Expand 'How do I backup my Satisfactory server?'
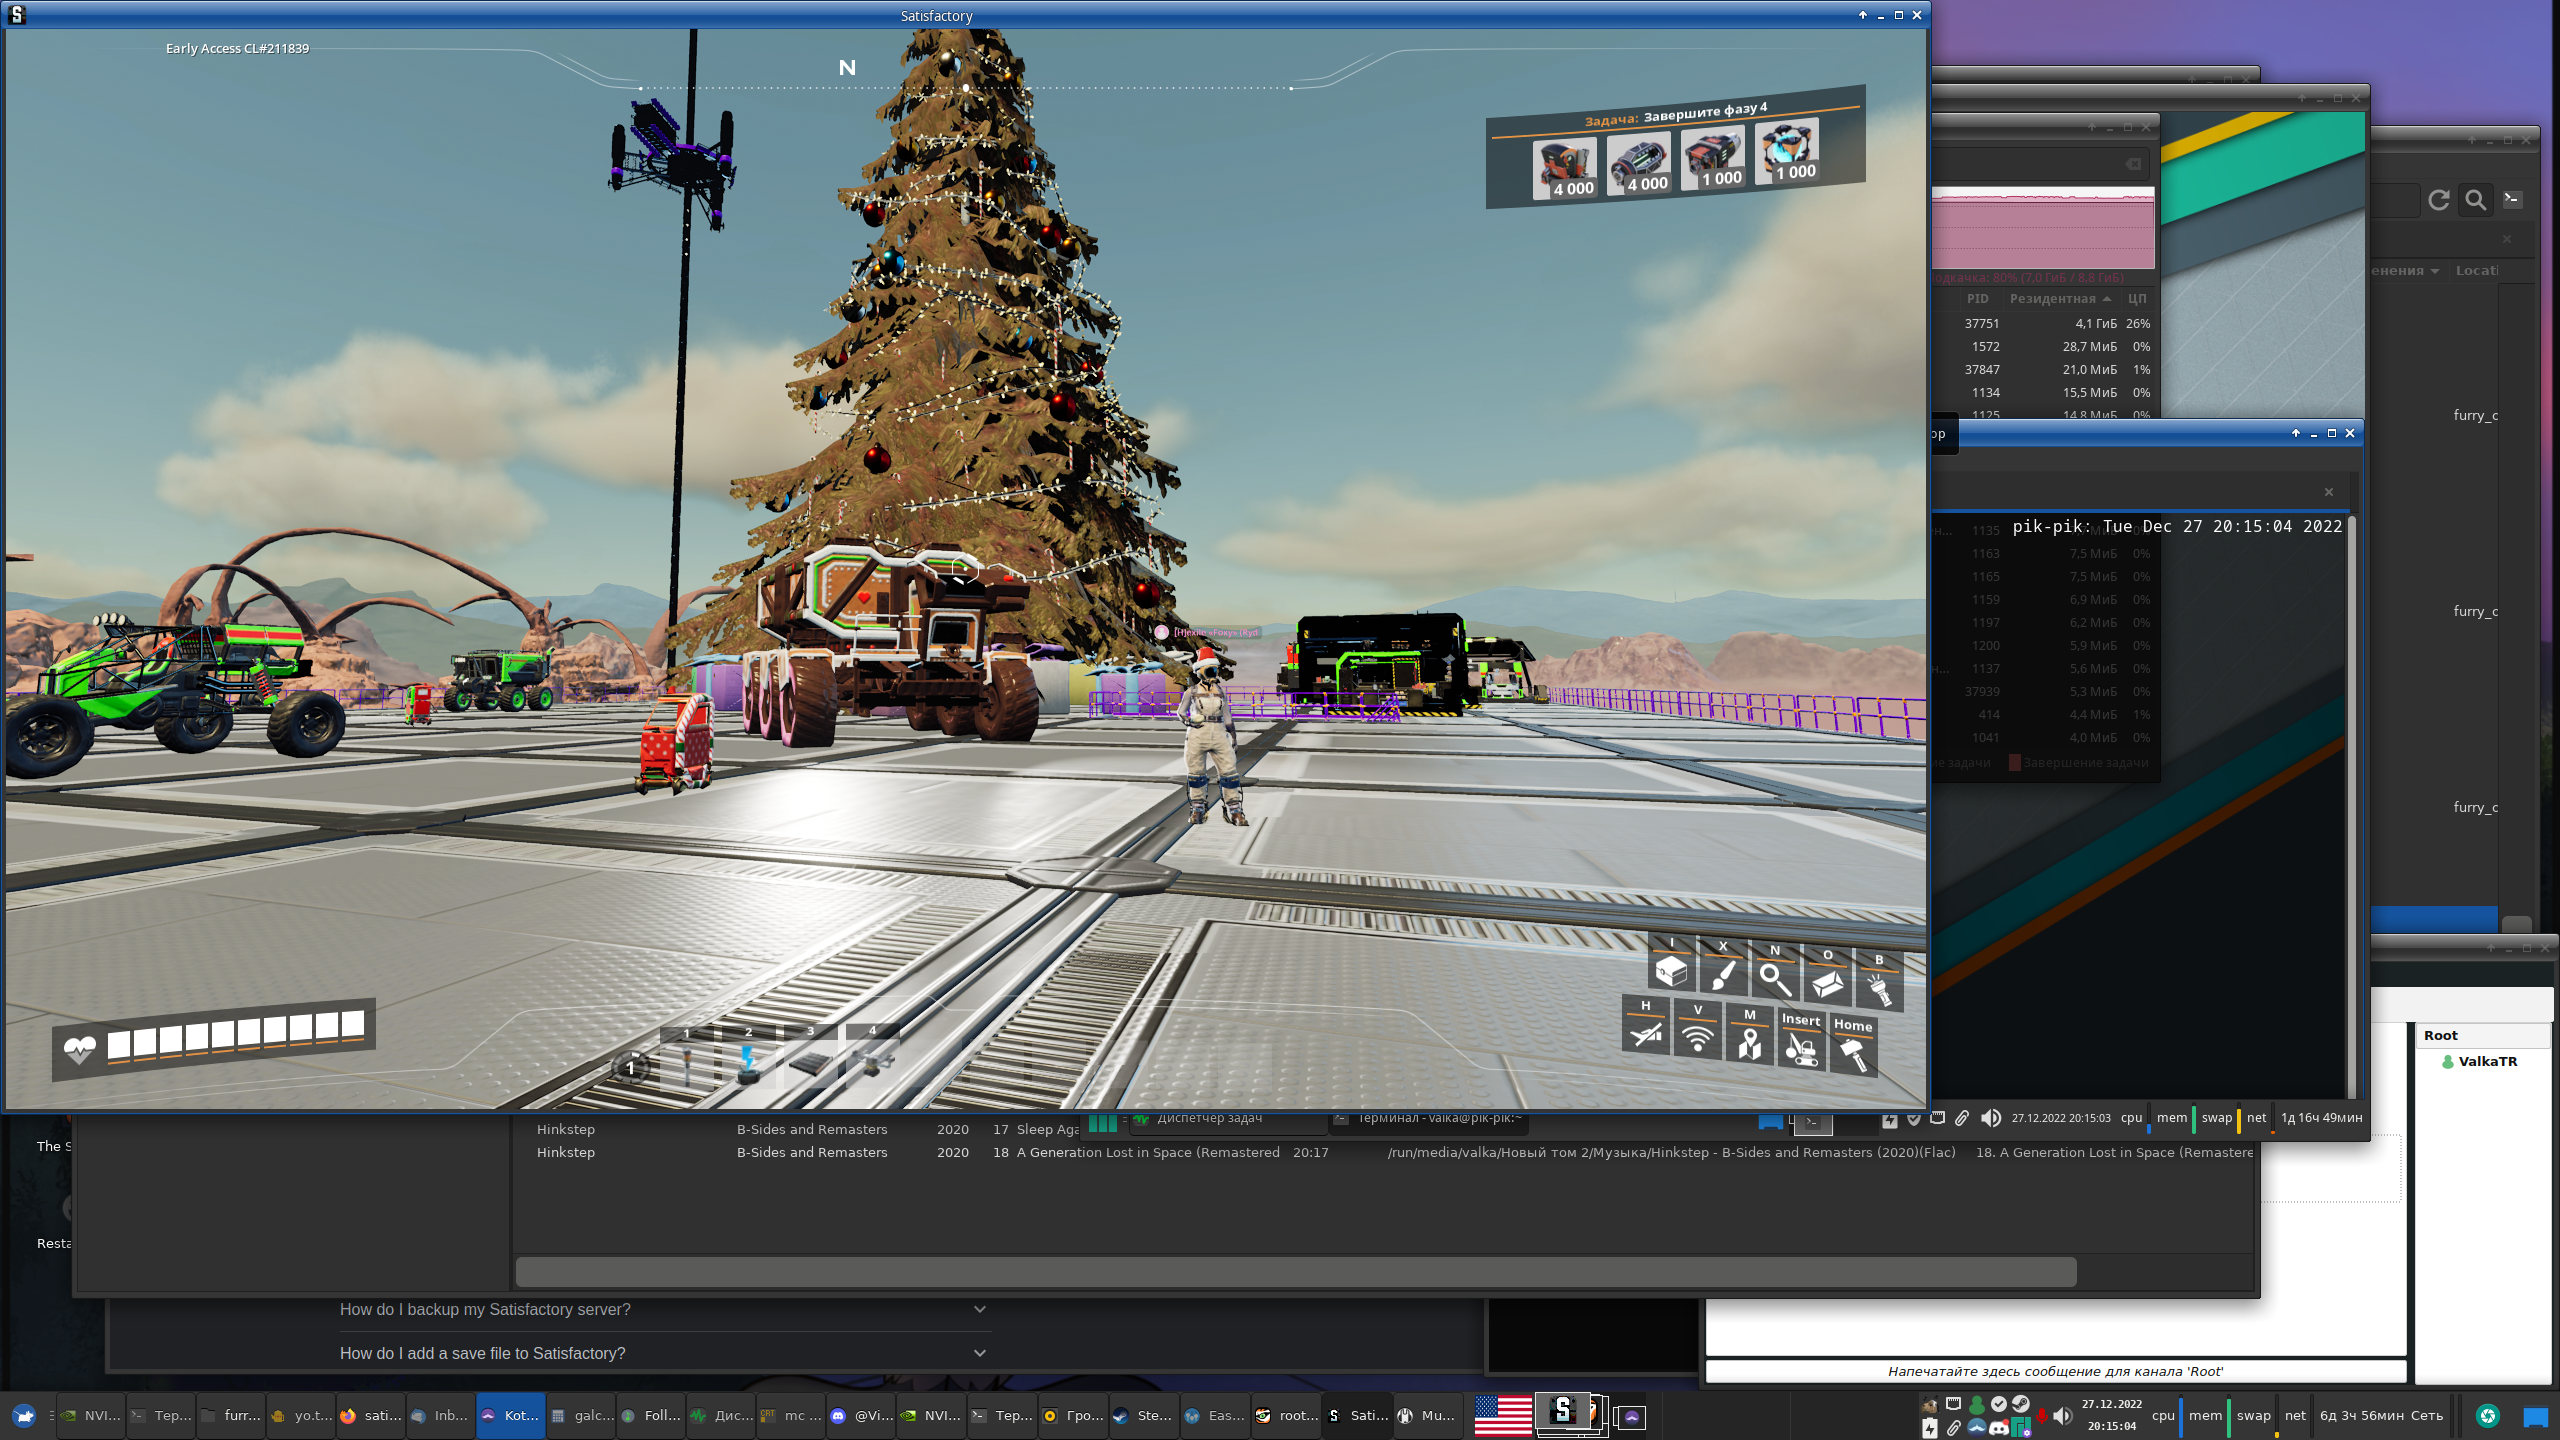2560x1440 pixels. click(664, 1309)
